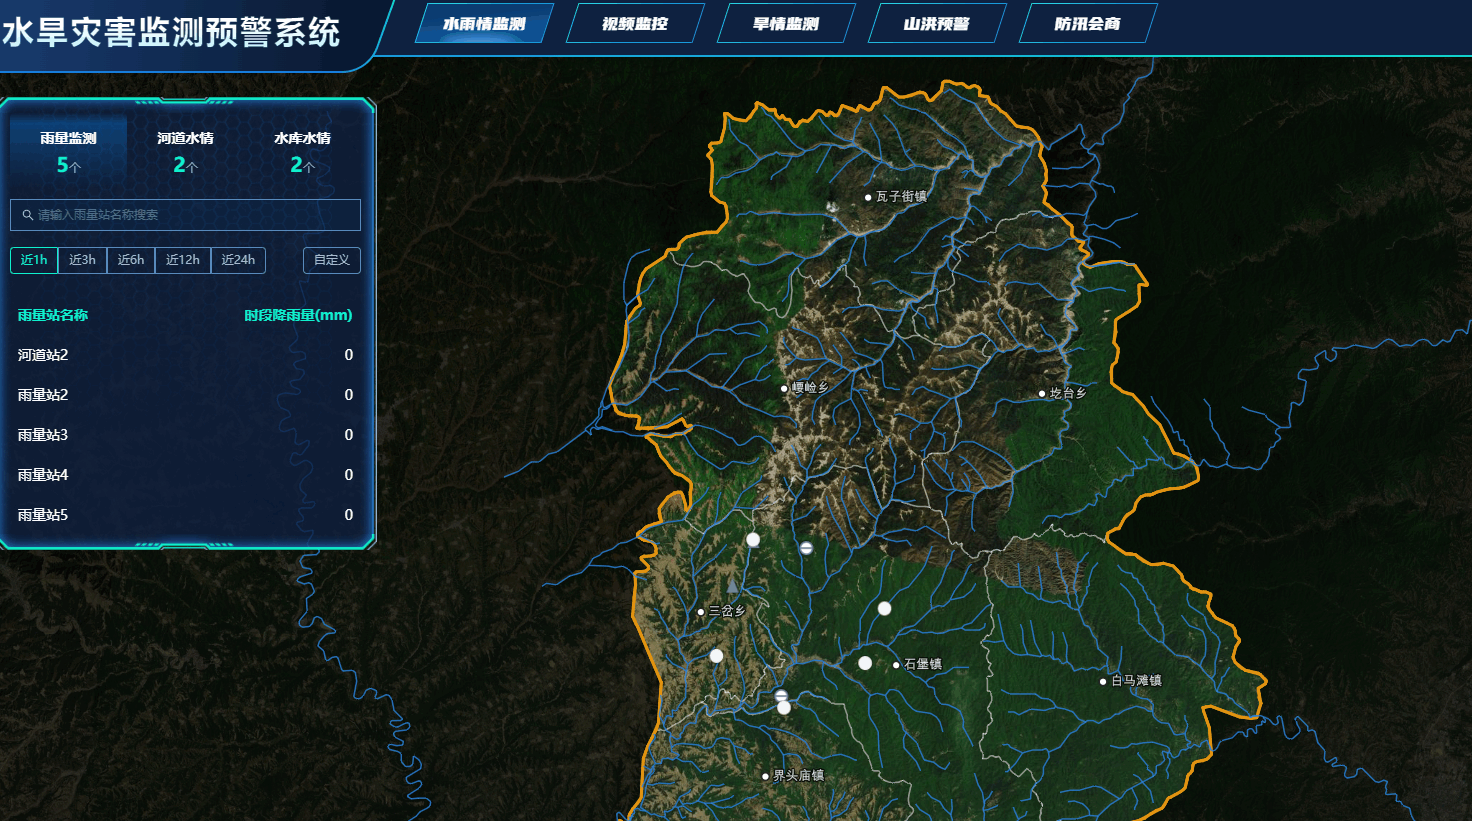Viewport: 1472px width, 821px height.
Task: Select the 雨量站5 station row
Action: [x=185, y=515]
